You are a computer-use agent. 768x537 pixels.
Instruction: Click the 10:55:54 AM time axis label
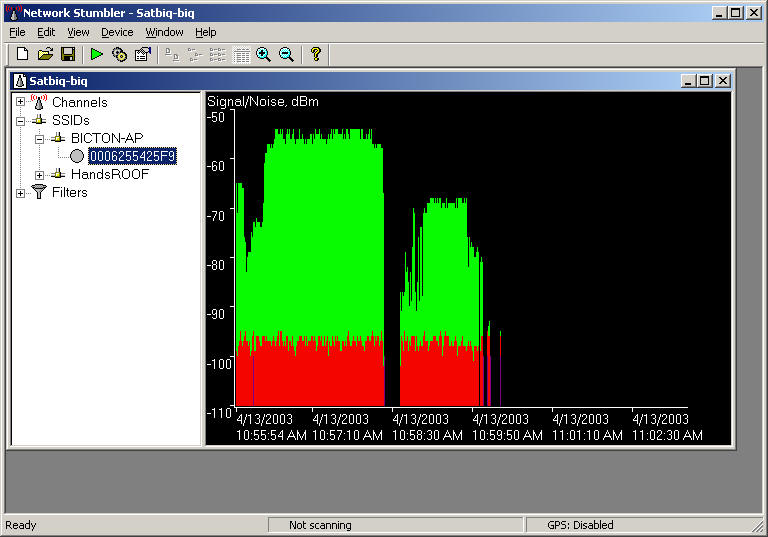pos(271,435)
